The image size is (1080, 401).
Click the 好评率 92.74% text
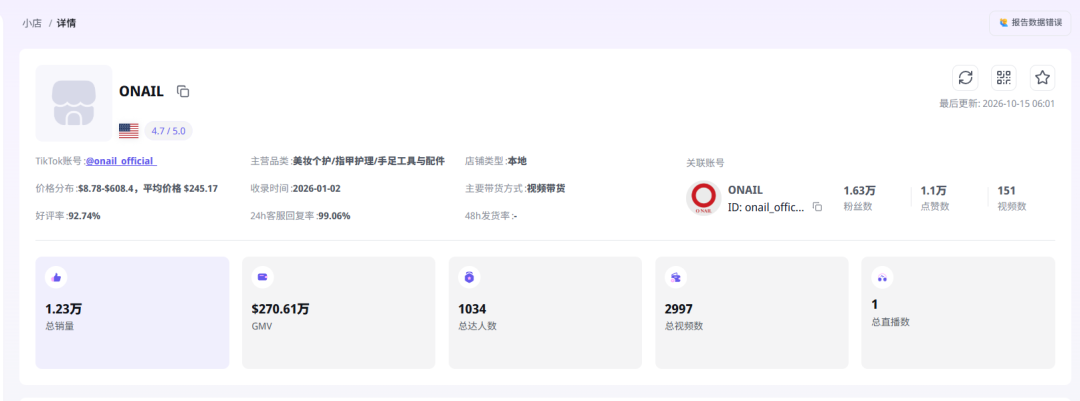pyautogui.click(x=68, y=216)
